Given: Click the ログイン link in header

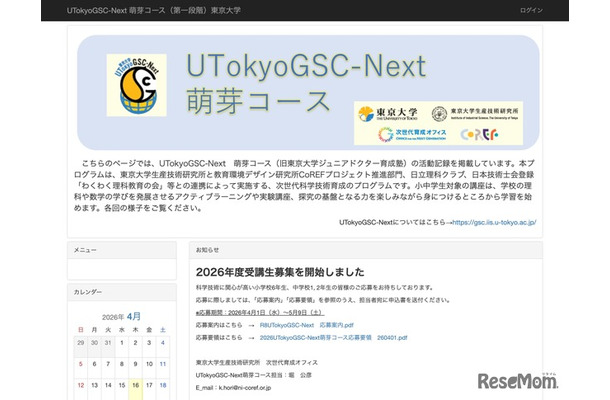Looking at the screenshot, I should (531, 11).
